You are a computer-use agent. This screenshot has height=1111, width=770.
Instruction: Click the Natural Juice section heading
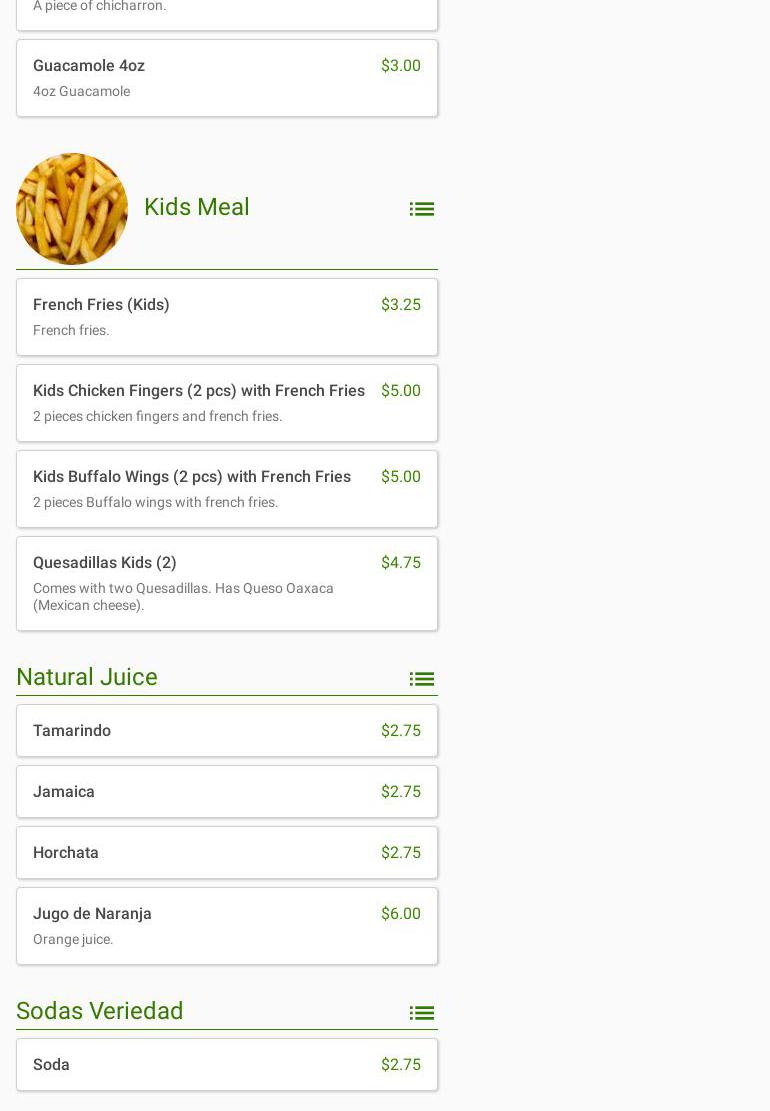click(87, 677)
